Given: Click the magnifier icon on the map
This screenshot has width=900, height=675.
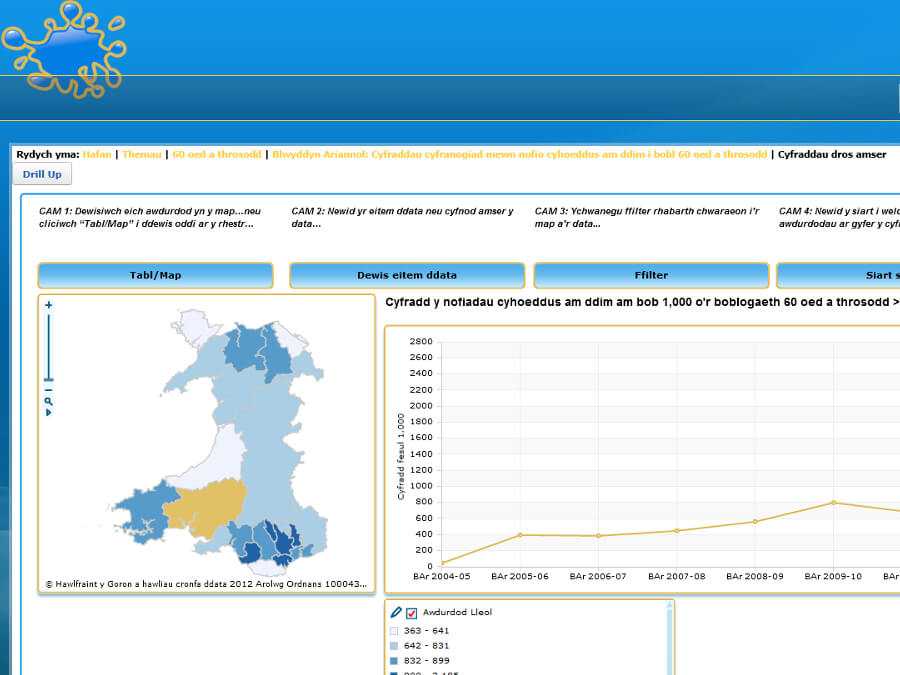Looking at the screenshot, I should click(x=48, y=401).
